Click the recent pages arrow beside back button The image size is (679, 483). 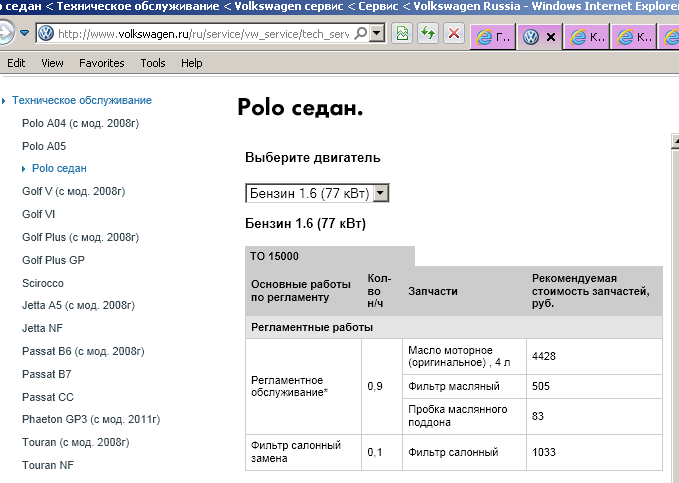23,33
